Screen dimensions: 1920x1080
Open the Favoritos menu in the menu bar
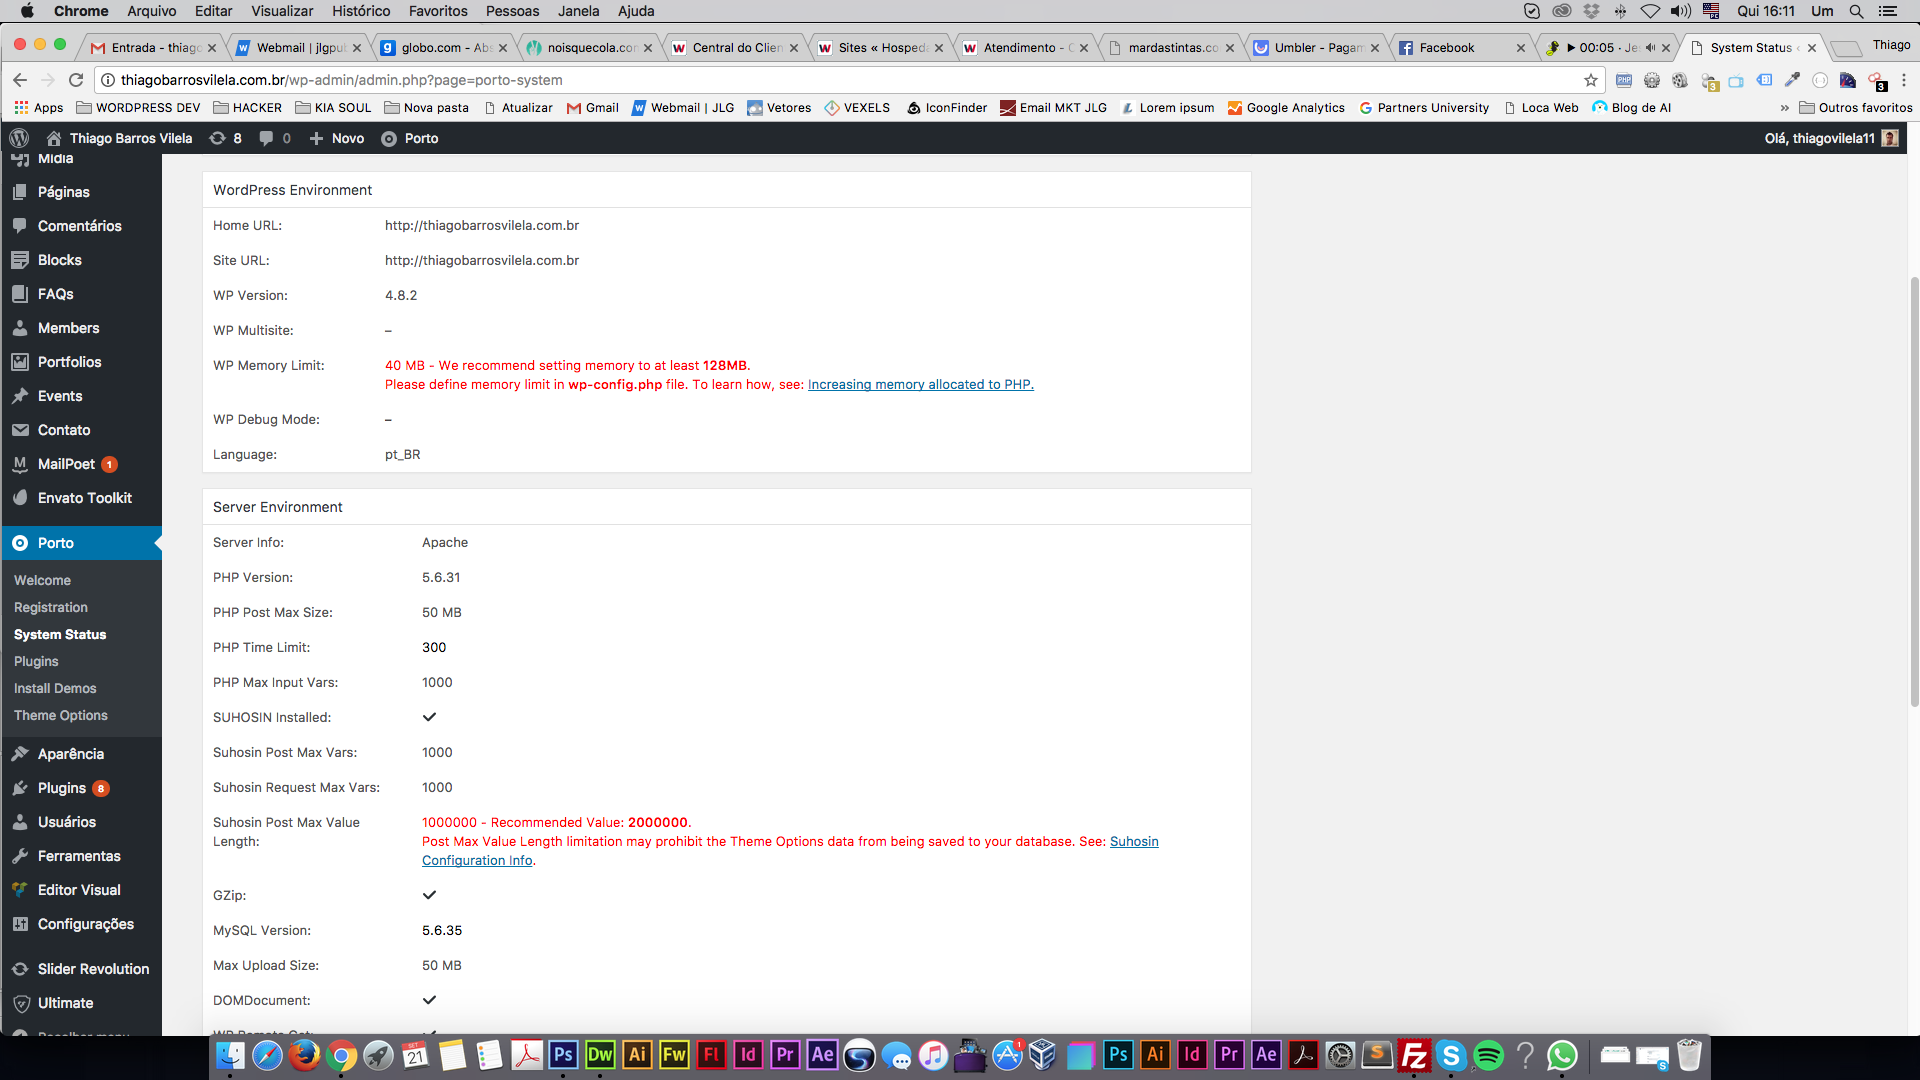click(438, 11)
